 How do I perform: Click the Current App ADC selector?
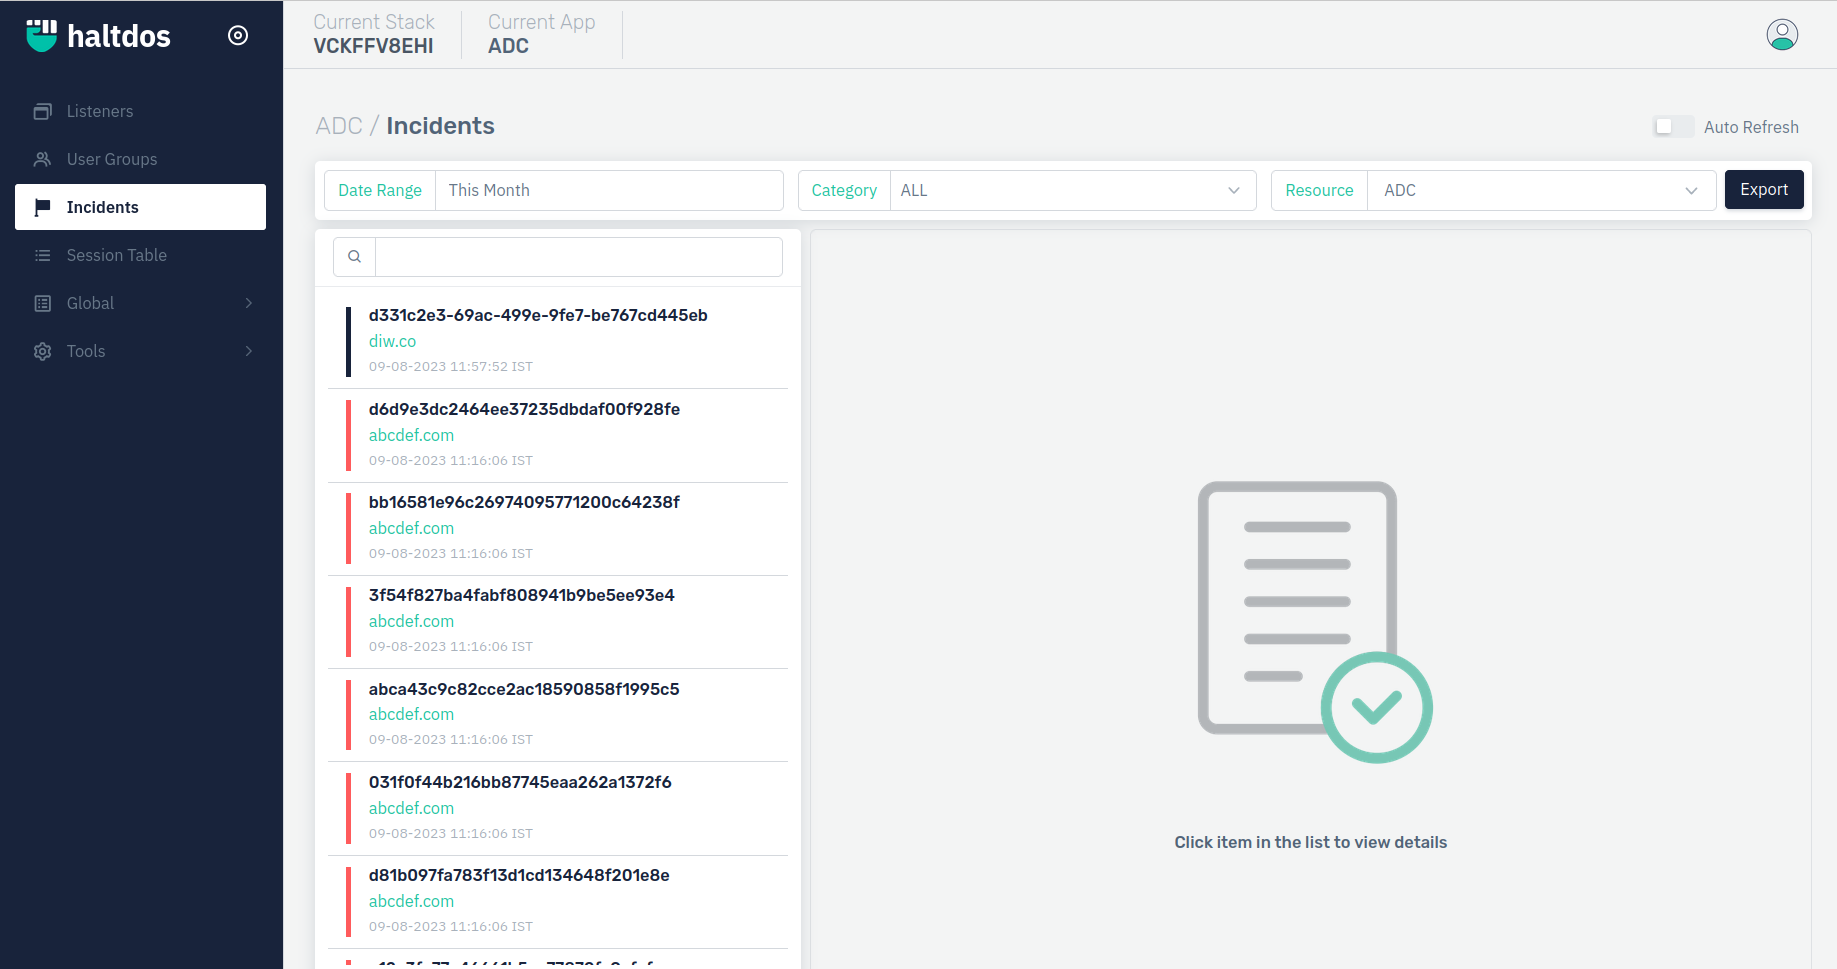click(541, 34)
